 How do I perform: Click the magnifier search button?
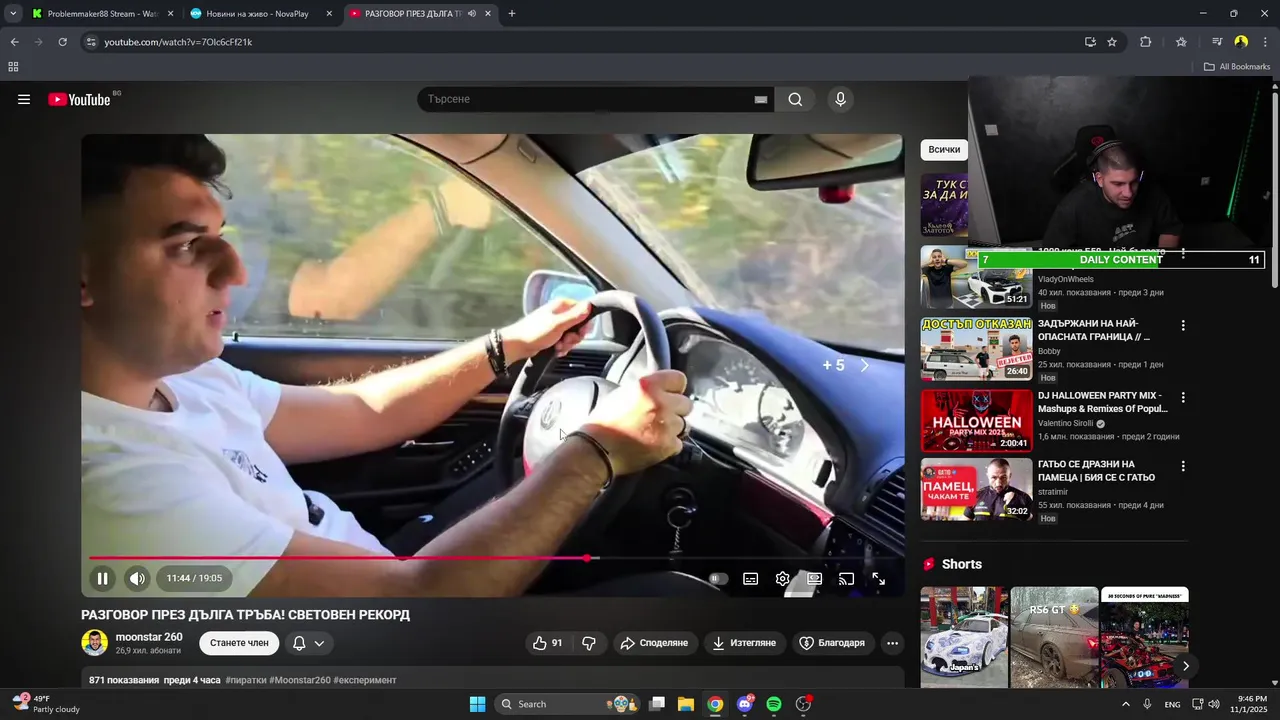[x=795, y=99]
